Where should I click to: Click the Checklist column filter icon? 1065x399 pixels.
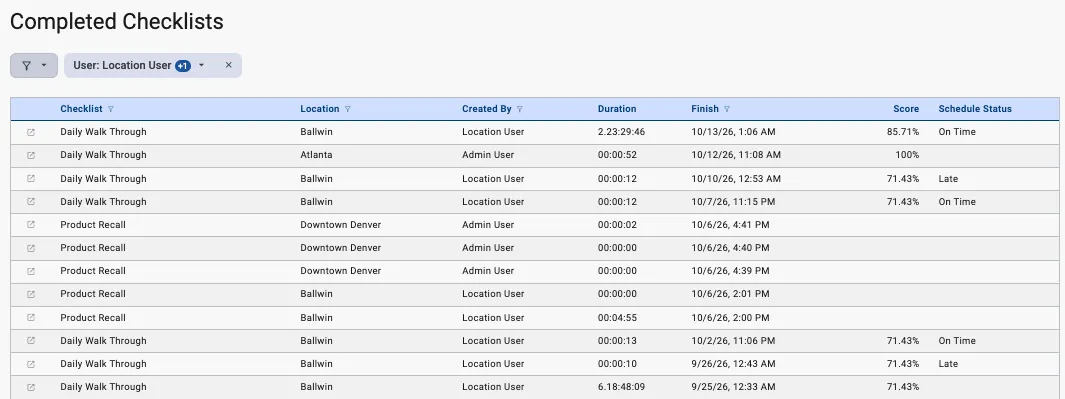(111, 109)
